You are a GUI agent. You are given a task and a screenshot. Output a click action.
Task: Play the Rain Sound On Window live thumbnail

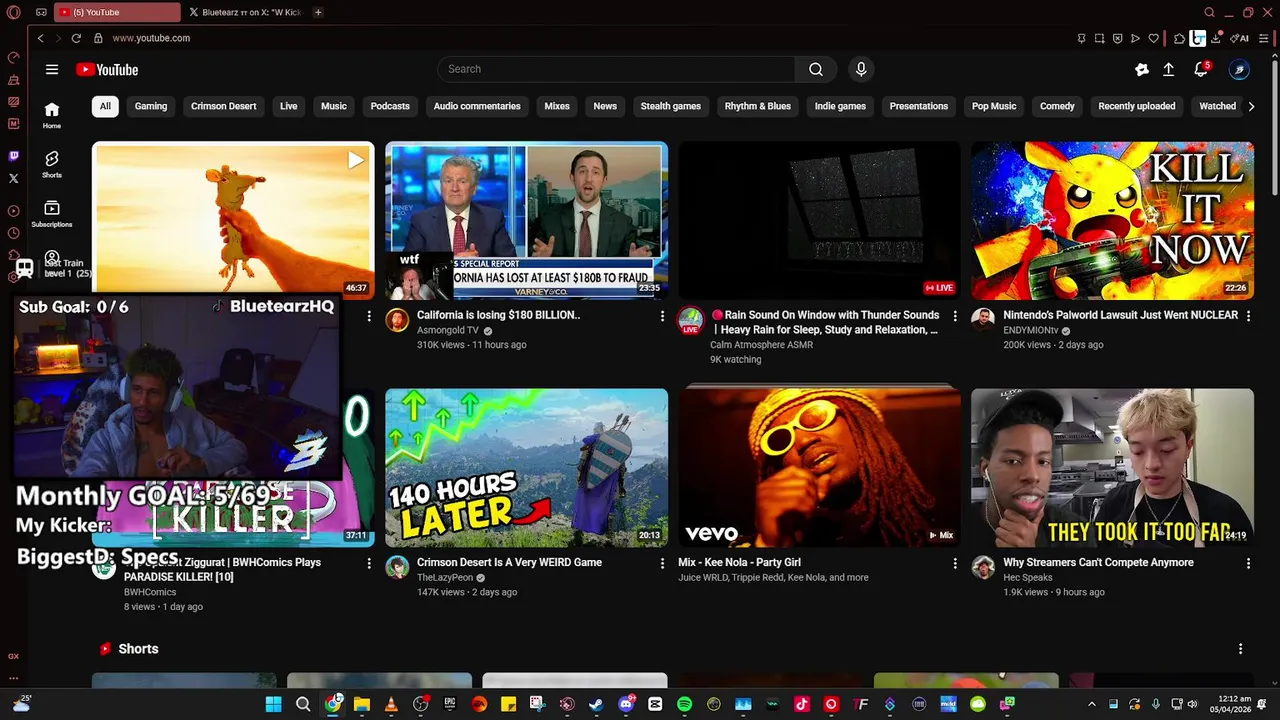(819, 220)
